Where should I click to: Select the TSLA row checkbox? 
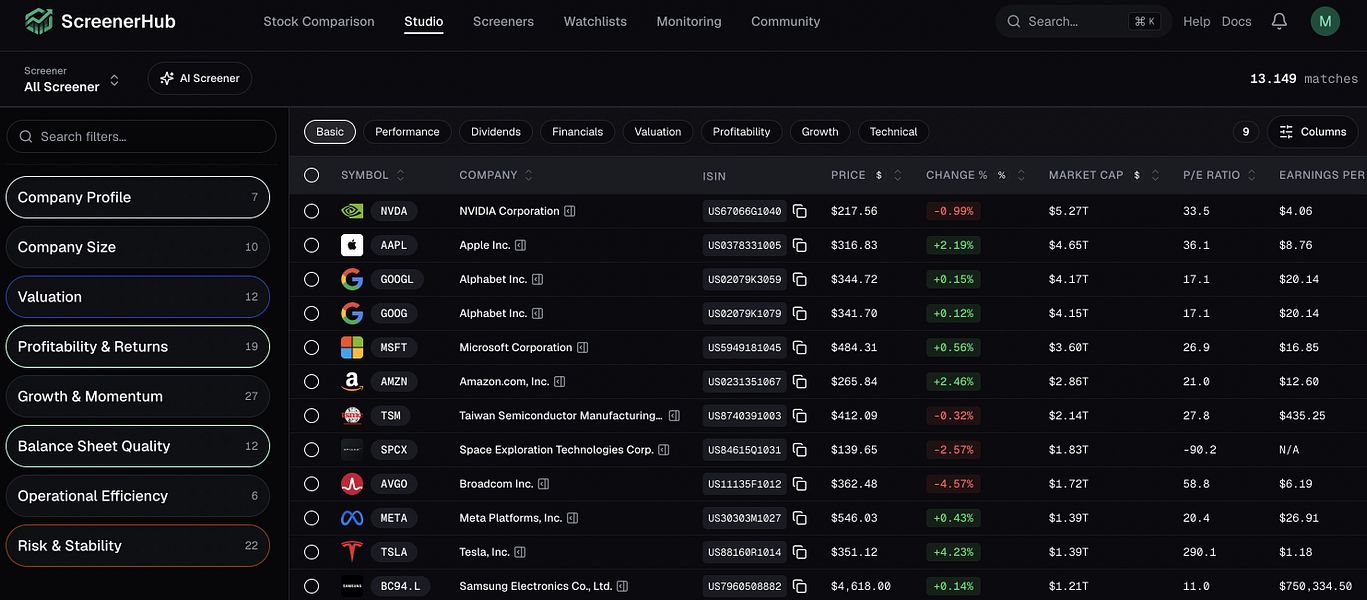coord(311,552)
